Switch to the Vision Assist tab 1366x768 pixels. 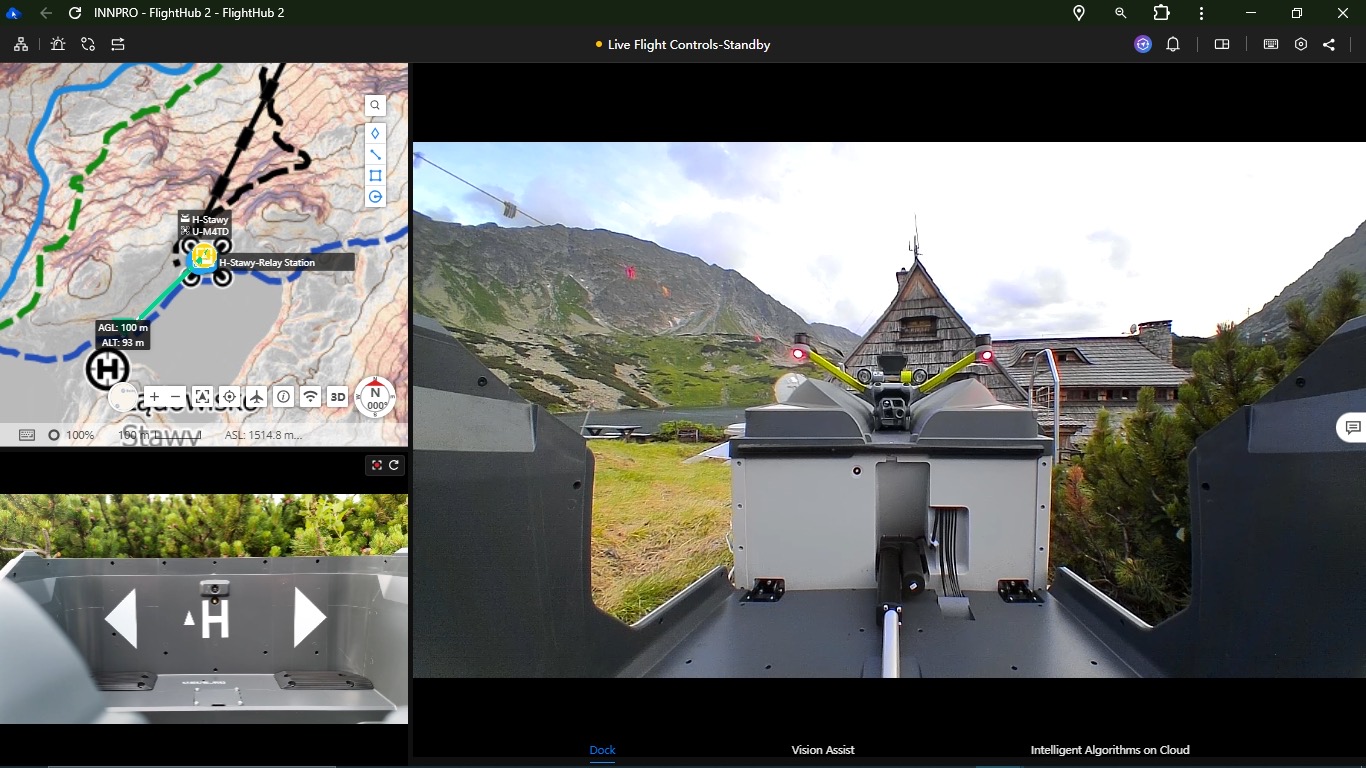(x=823, y=750)
